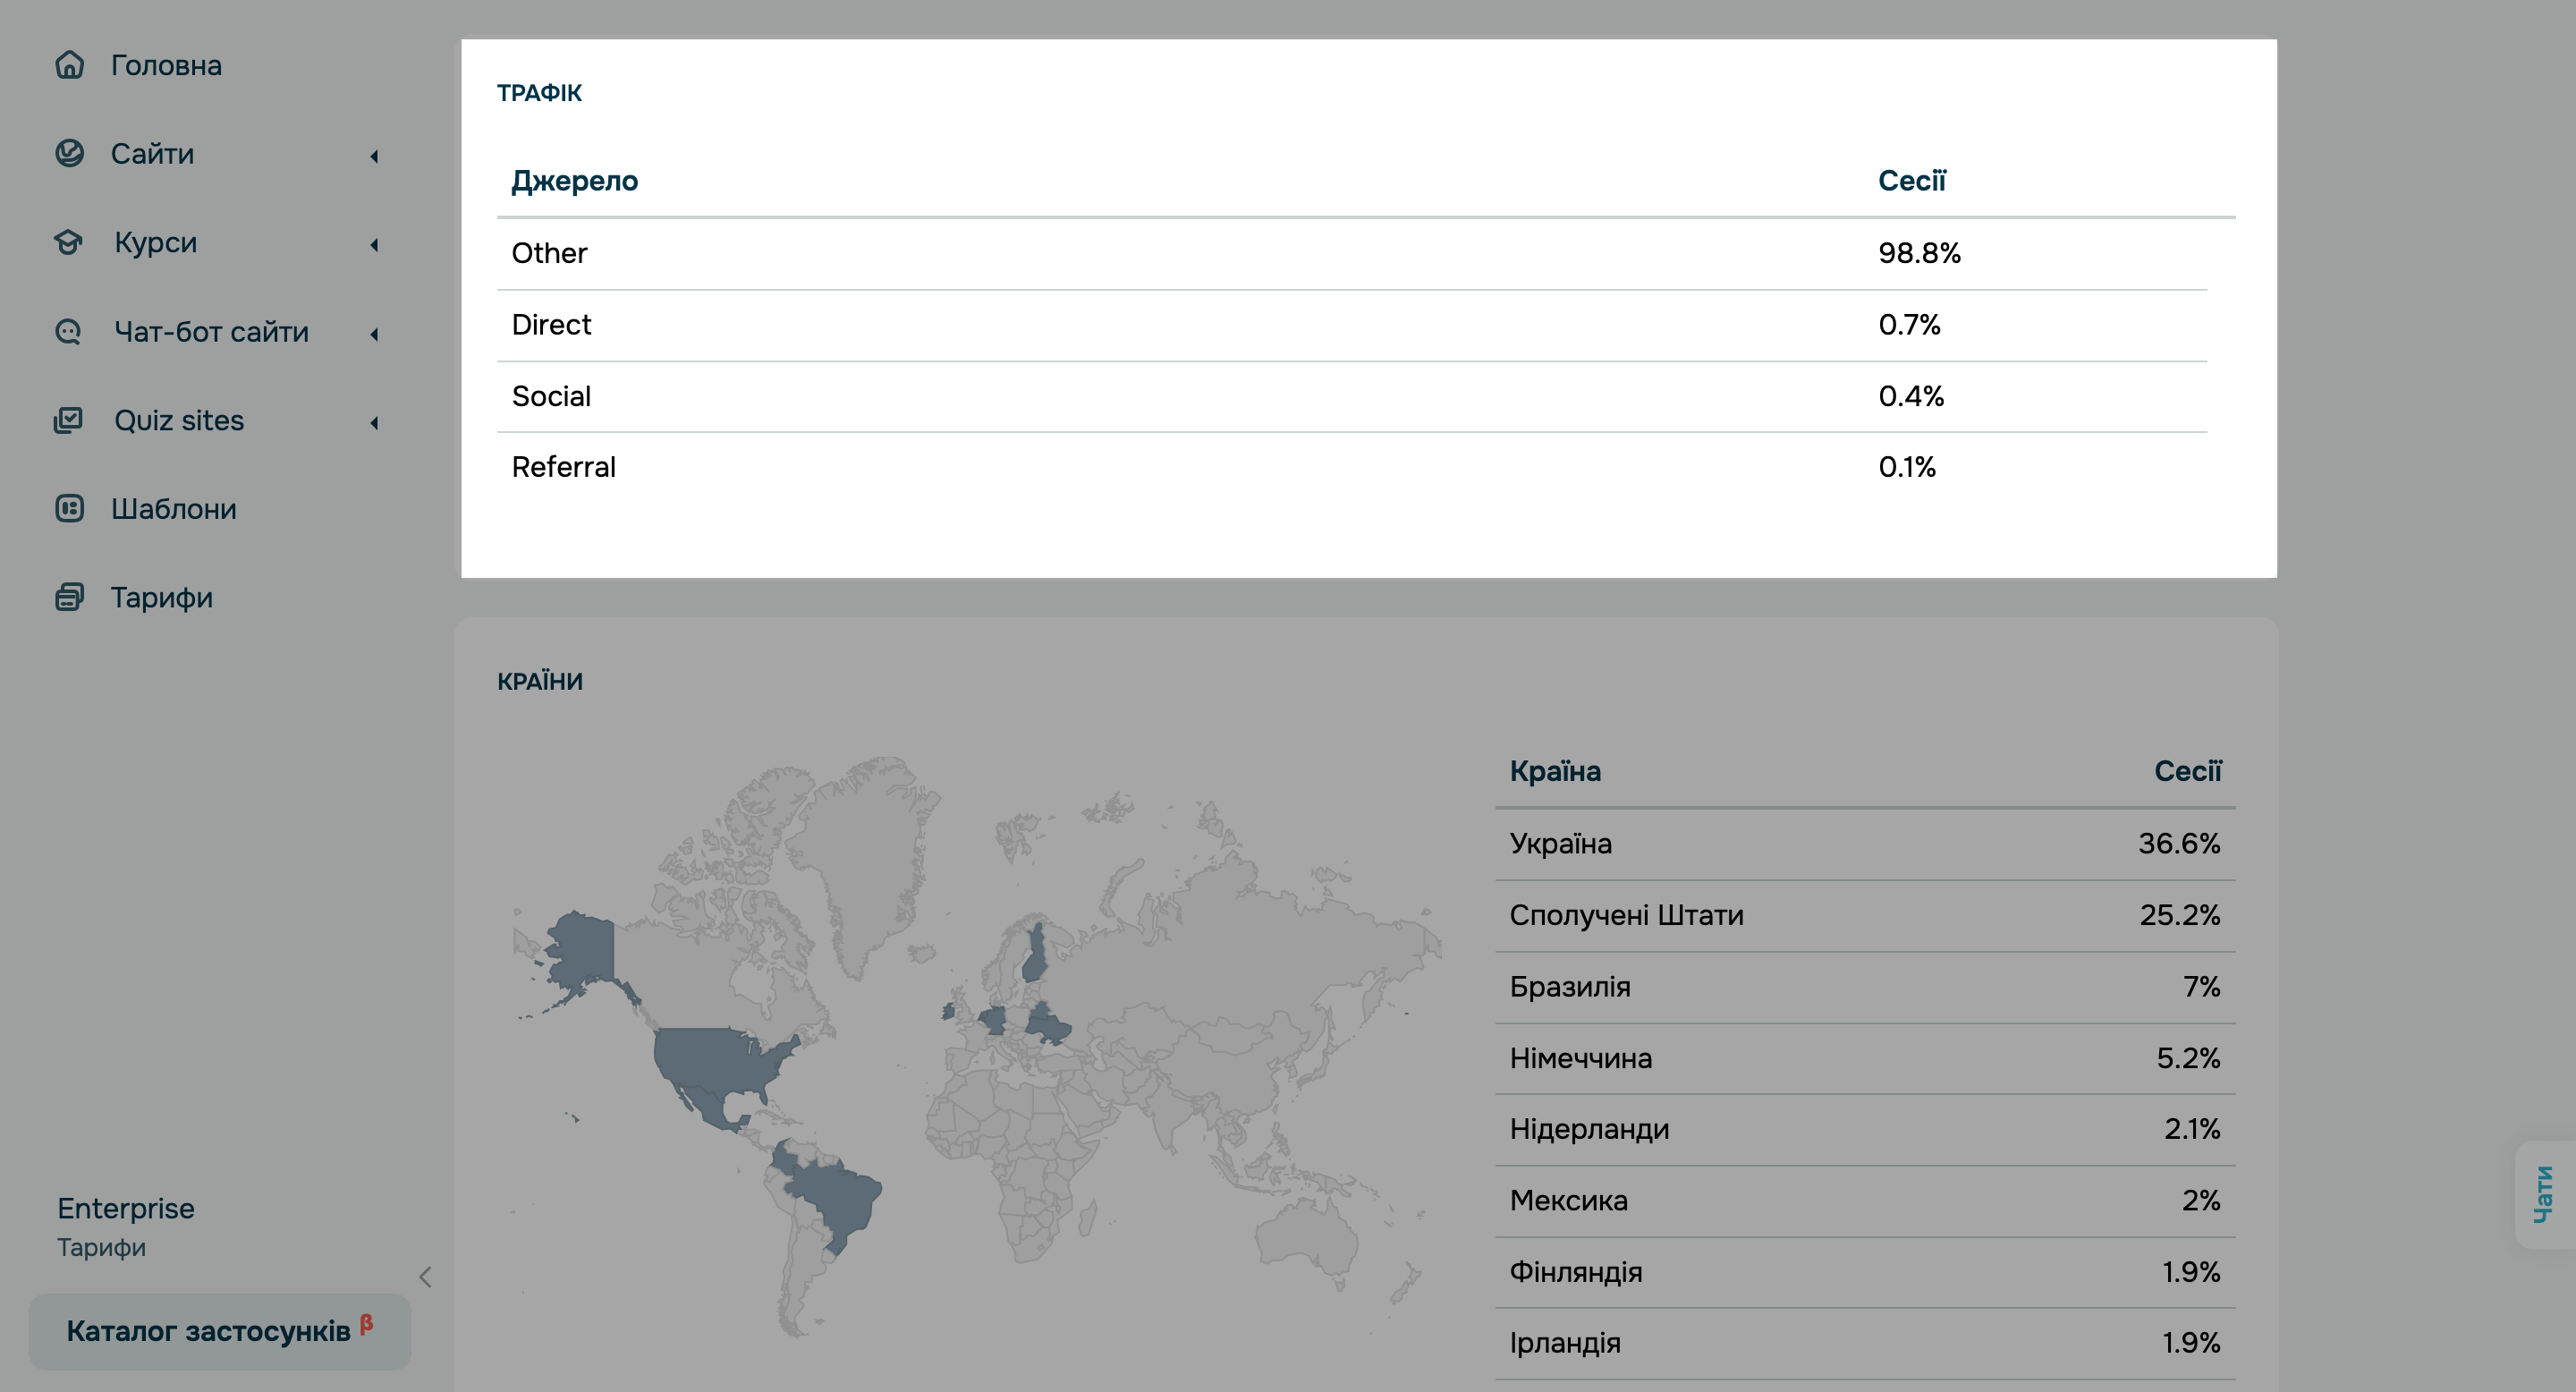The image size is (2576, 1392).
Task: Click the Чат-бот сайти chat icon
Action: 69,331
